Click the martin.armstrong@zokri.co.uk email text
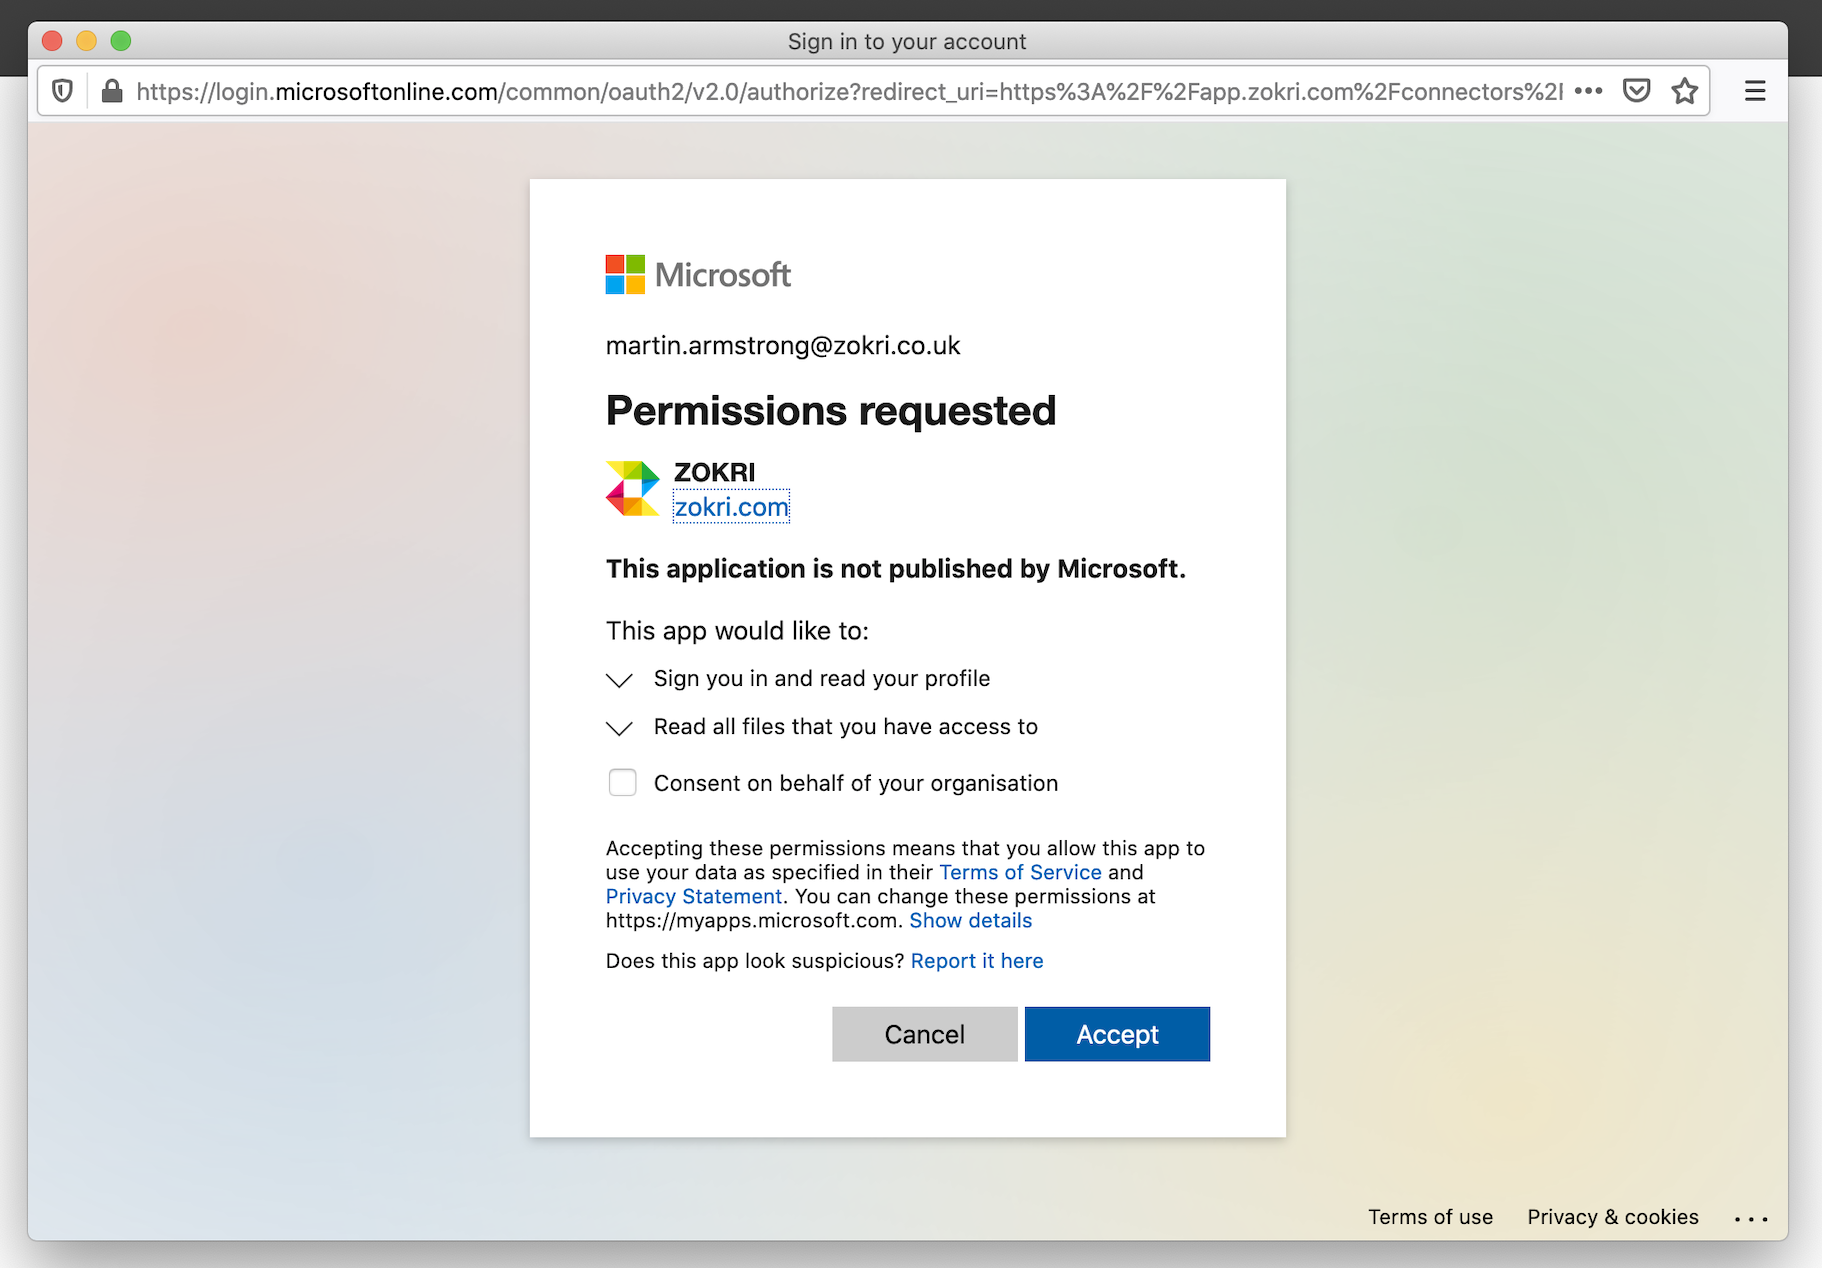This screenshot has height=1268, width=1822. click(783, 346)
